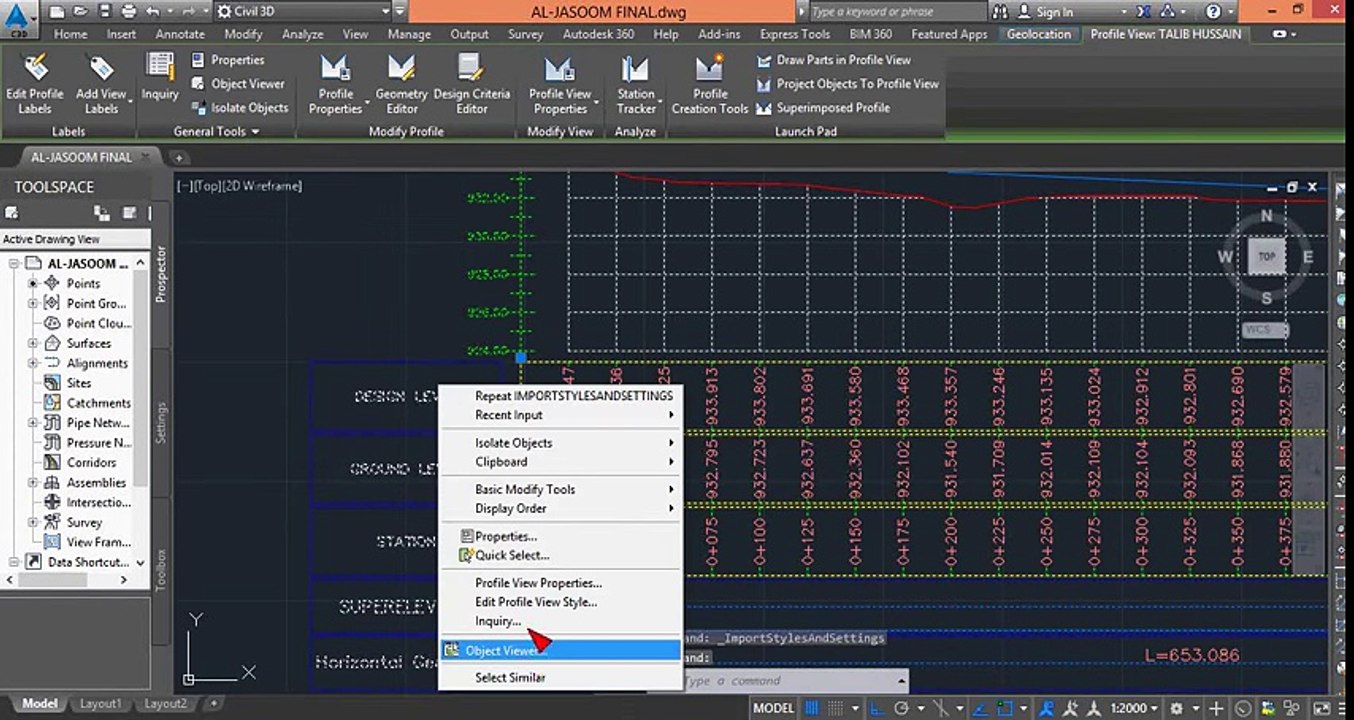Select Assemblies in the Prospector tree
The width and height of the screenshot is (1354, 720).
coord(96,483)
